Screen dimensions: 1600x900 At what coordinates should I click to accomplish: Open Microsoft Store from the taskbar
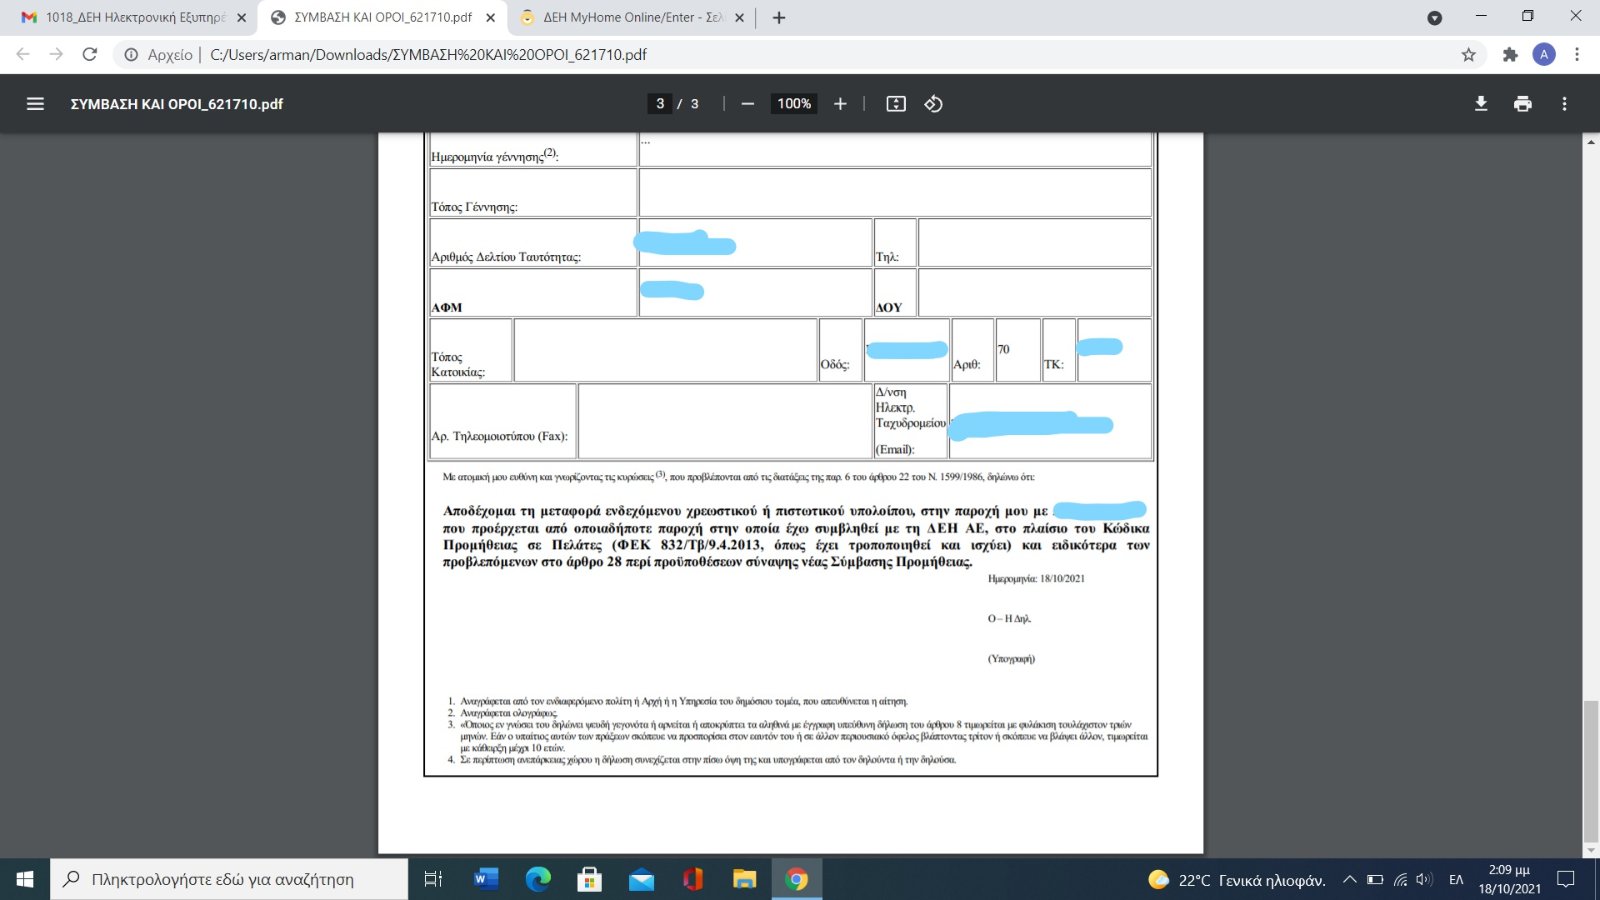[590, 879]
